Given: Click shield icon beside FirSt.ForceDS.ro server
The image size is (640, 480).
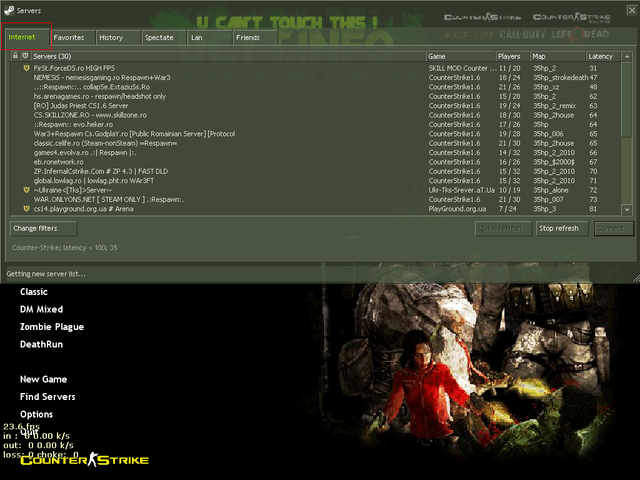Looking at the screenshot, I should tap(26, 68).
